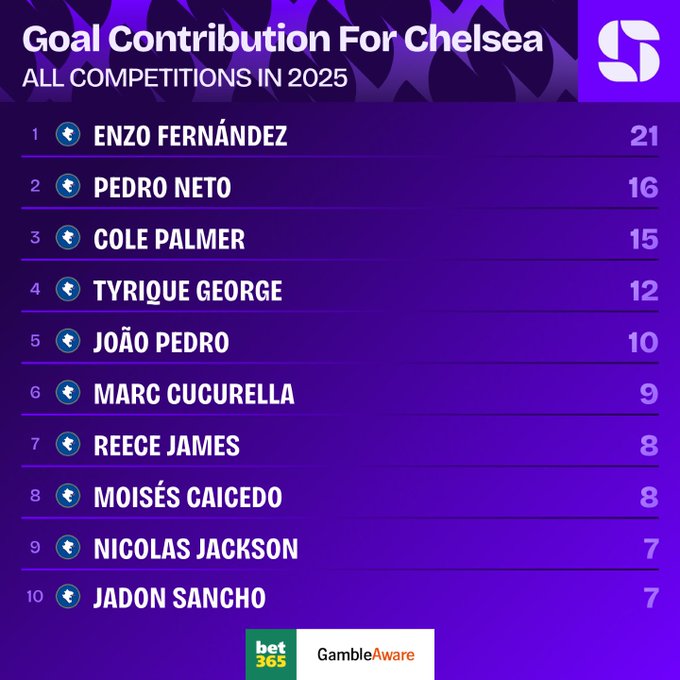Click the GambleAware logo
This screenshot has height=680, width=680.
click(365, 655)
